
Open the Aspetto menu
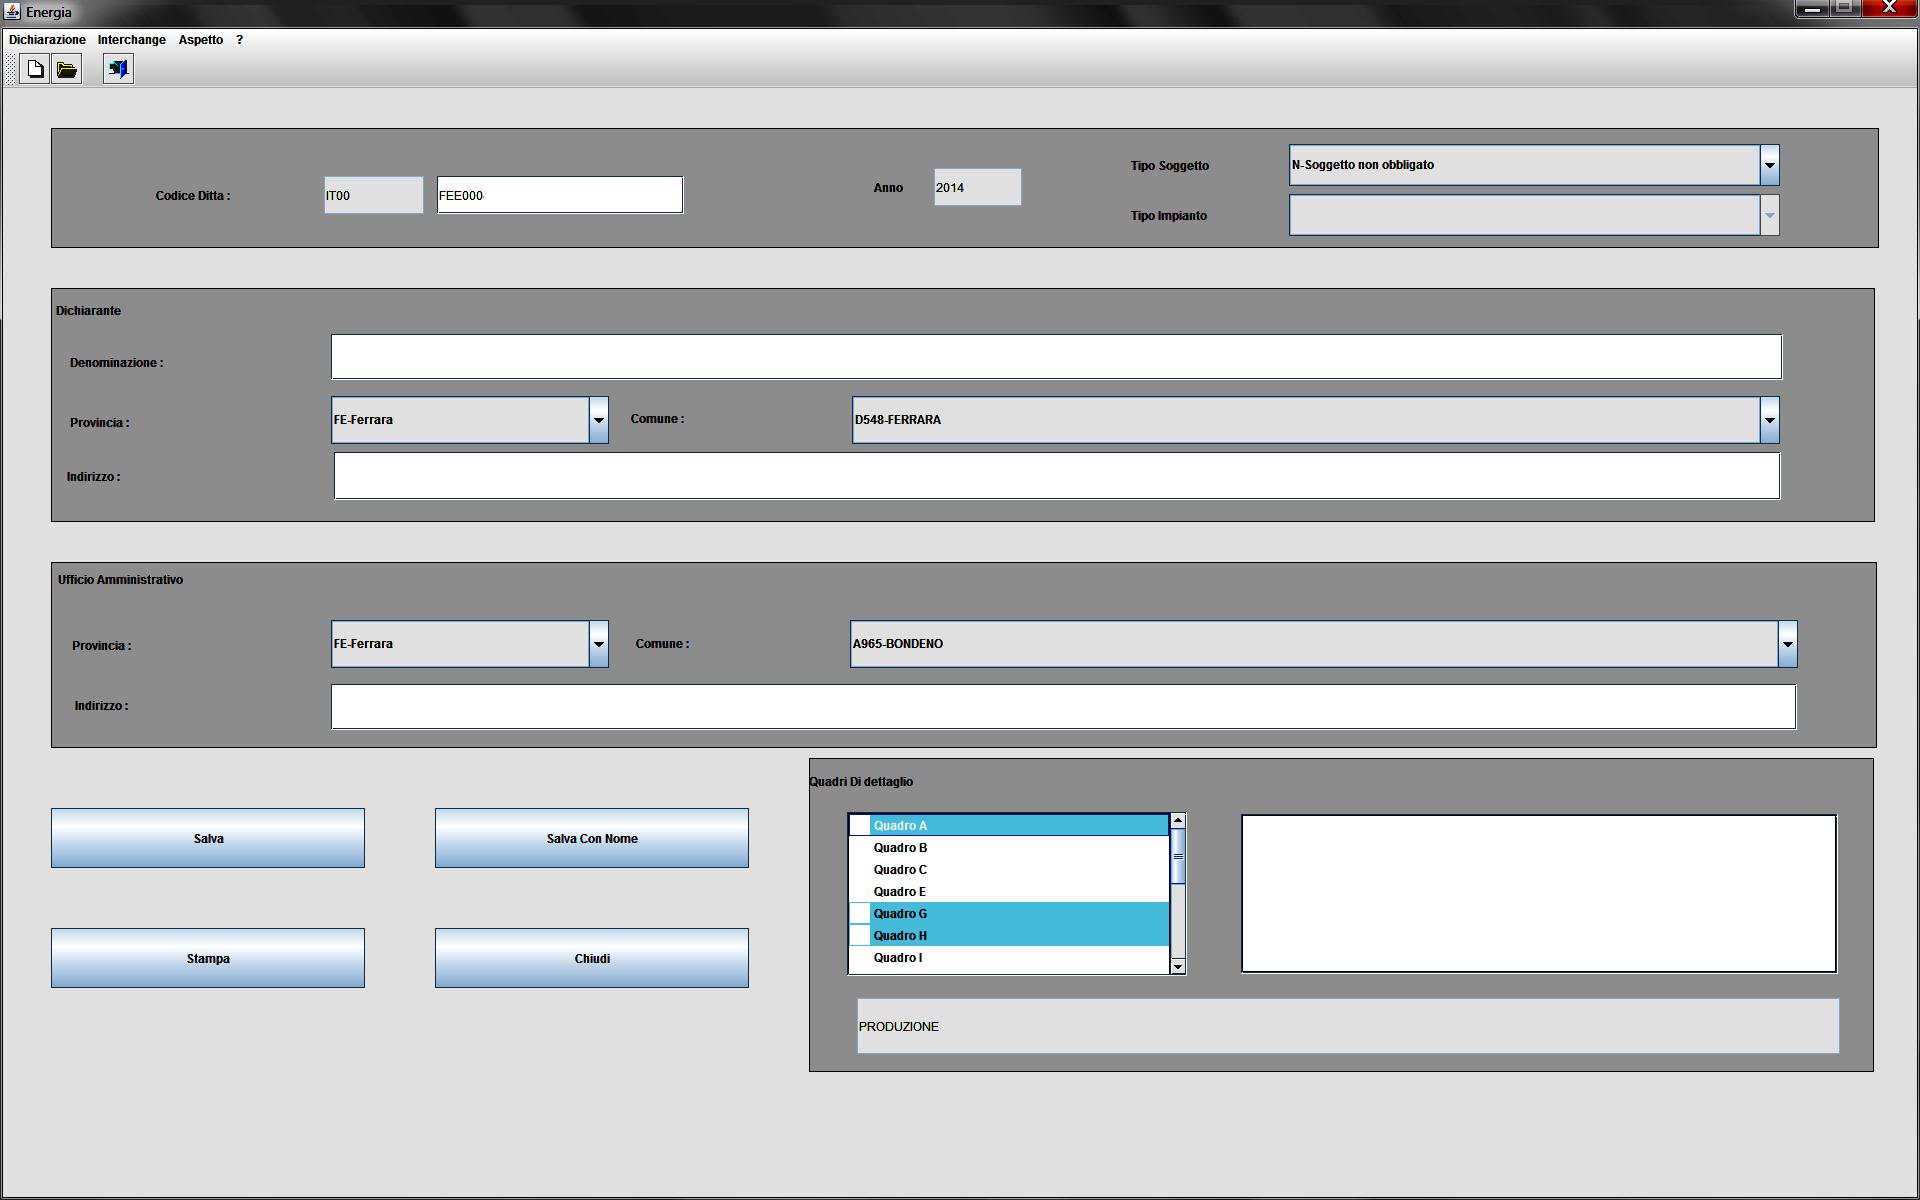[201, 40]
